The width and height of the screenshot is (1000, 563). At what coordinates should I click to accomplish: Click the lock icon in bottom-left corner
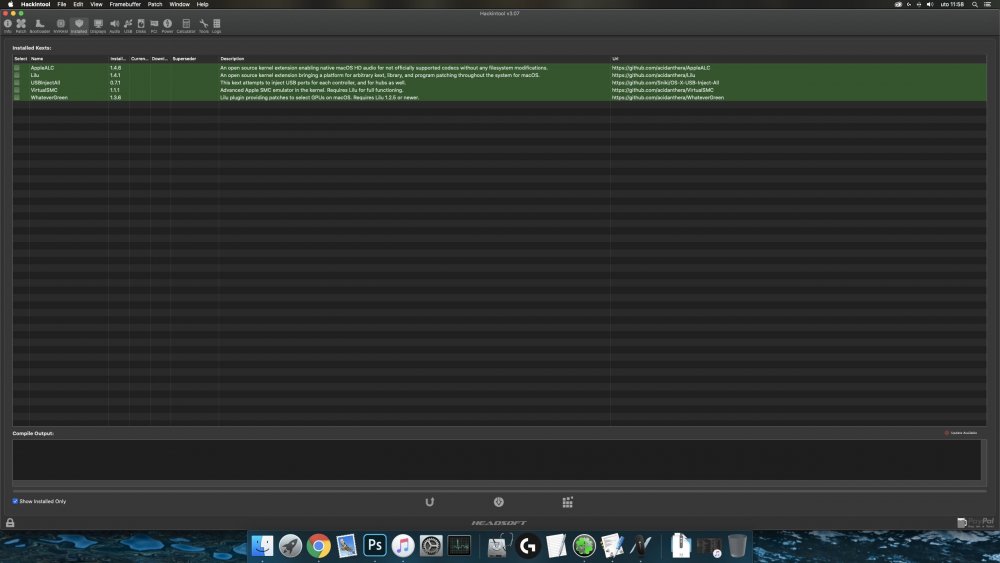coord(10,522)
